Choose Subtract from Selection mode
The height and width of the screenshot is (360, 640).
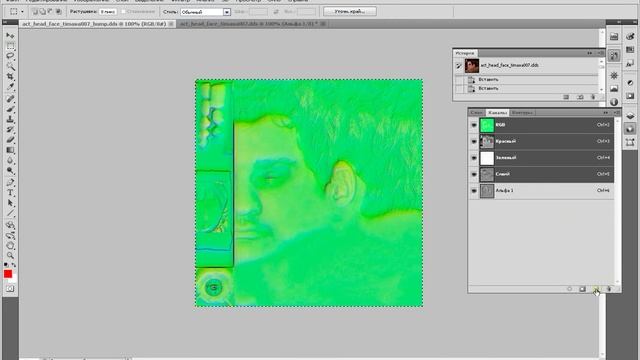pyautogui.click(x=51, y=12)
